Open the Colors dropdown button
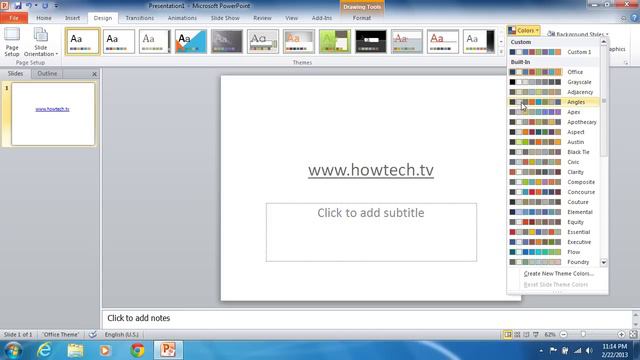This screenshot has width=640, height=360. point(524,31)
